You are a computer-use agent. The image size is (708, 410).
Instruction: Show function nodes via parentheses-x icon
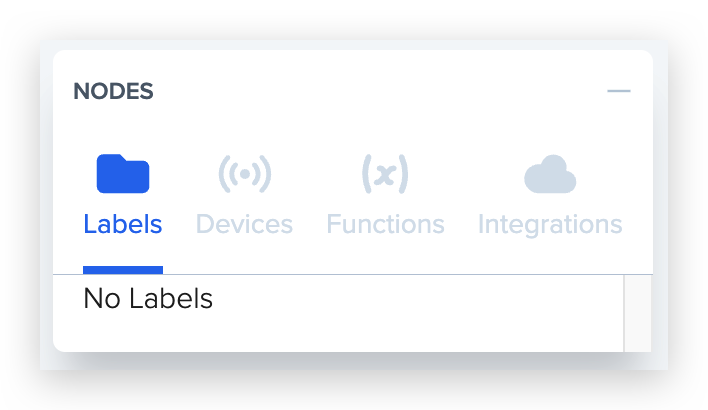pos(385,174)
